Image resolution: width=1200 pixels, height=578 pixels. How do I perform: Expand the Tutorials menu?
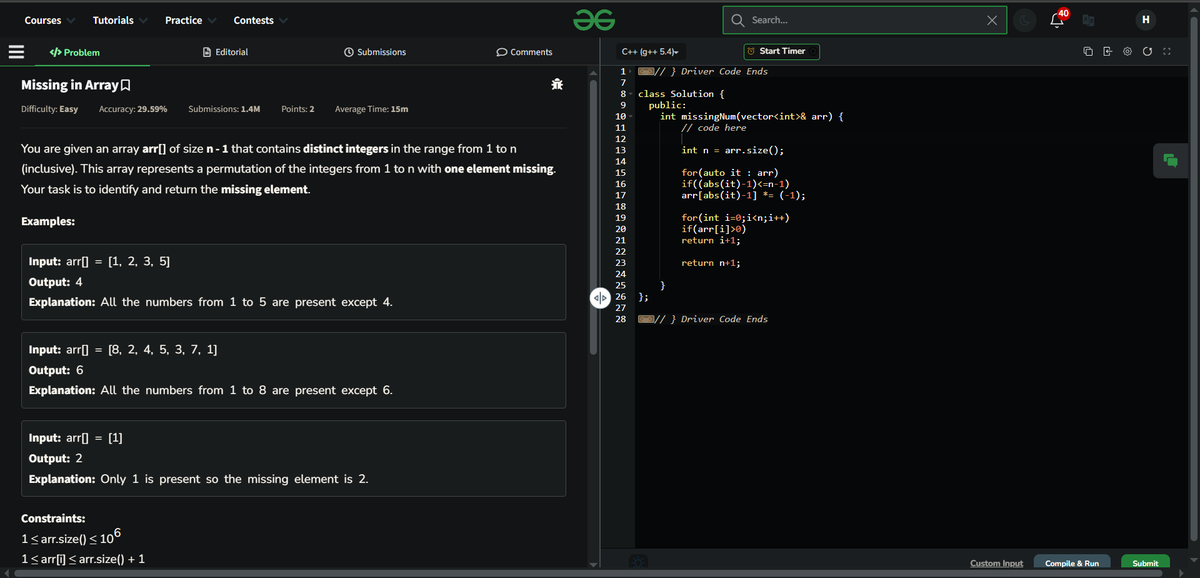[120, 20]
